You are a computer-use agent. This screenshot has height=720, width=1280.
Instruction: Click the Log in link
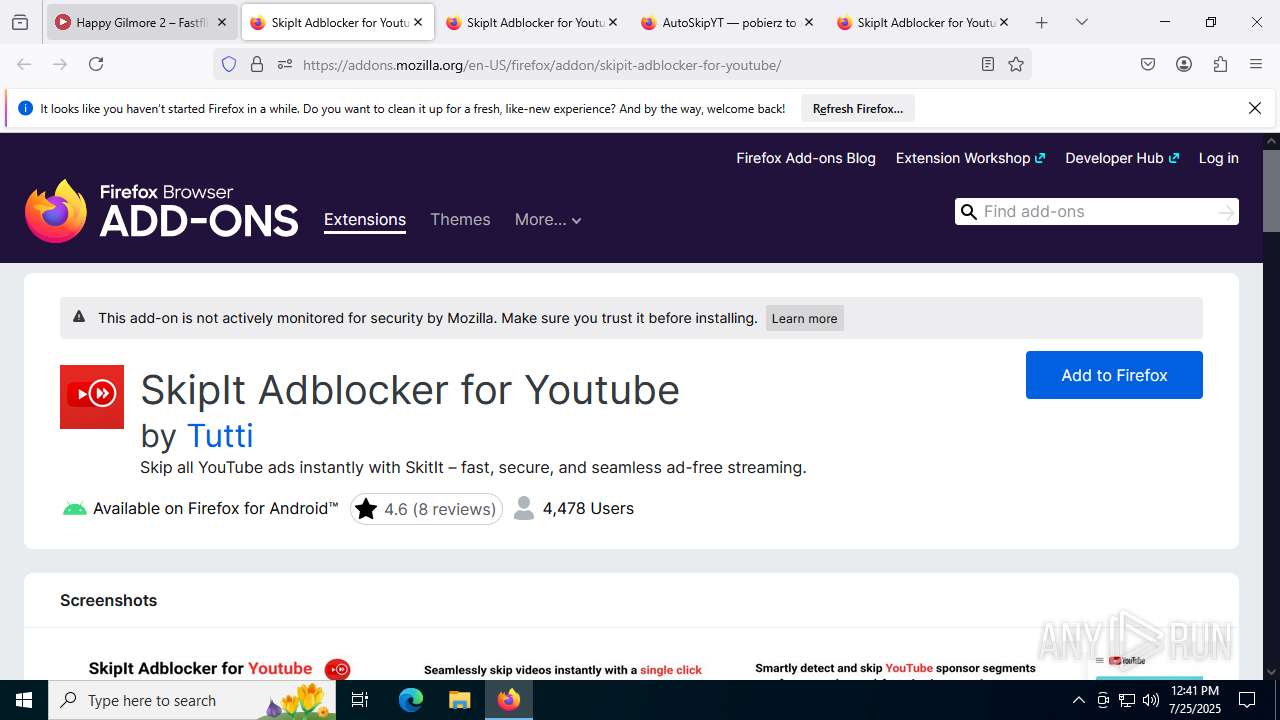click(1219, 158)
